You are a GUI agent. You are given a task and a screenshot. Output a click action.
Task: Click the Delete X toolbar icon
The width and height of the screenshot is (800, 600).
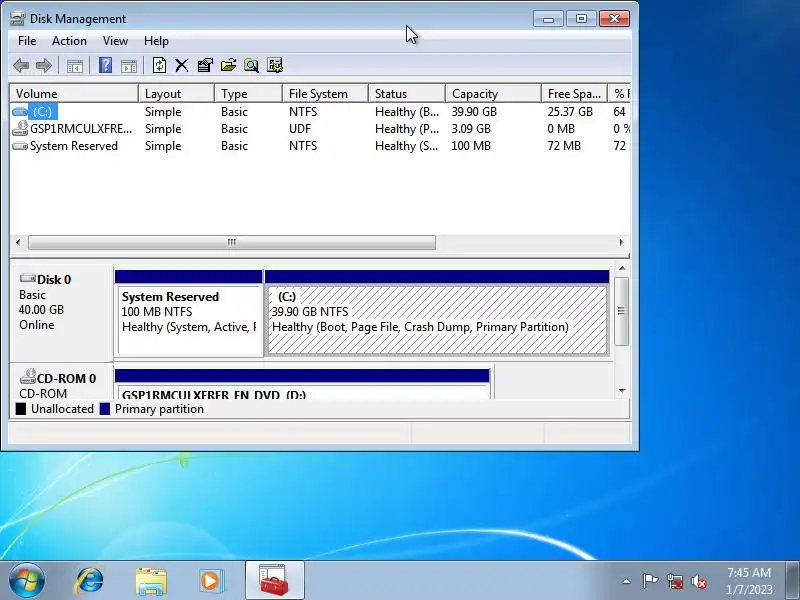tap(182, 65)
